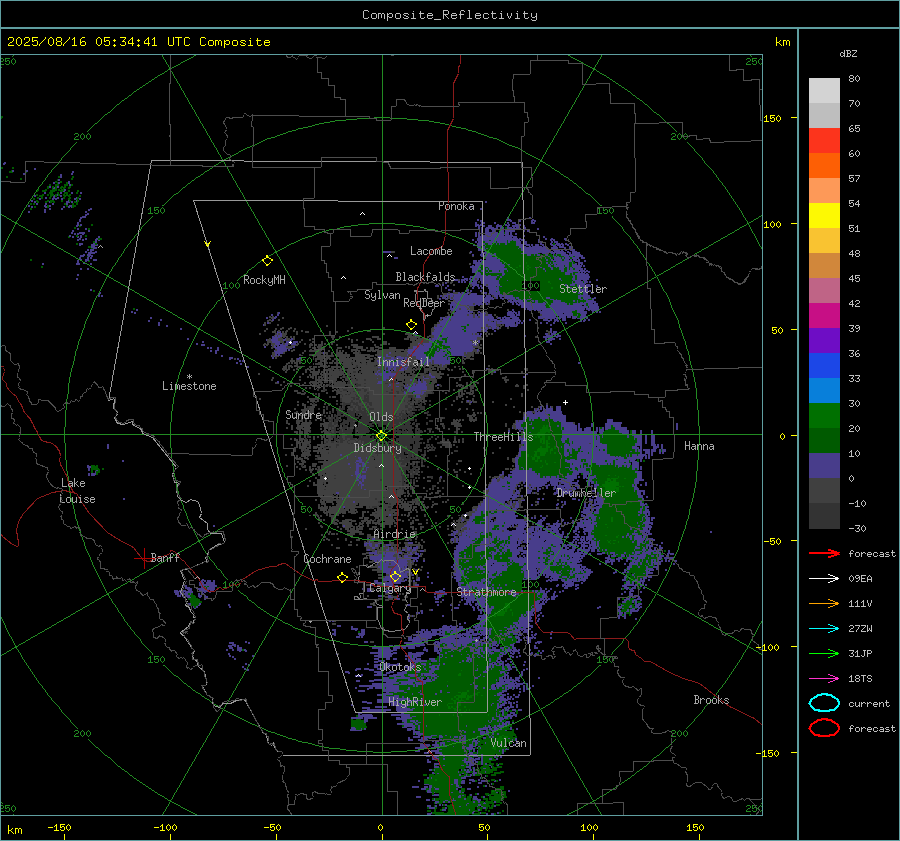Viewport: 900px width, 841px height.
Task: Click the Strathmore label
Action: point(487,592)
